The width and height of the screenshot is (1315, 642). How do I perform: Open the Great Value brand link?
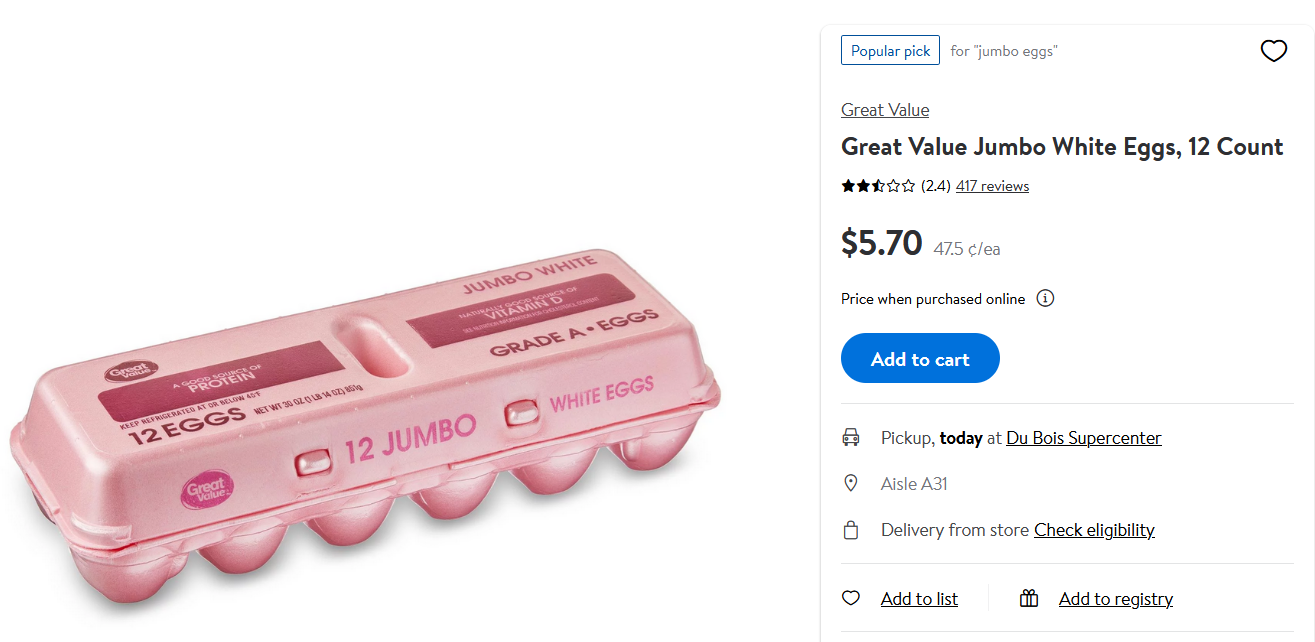[x=885, y=110]
